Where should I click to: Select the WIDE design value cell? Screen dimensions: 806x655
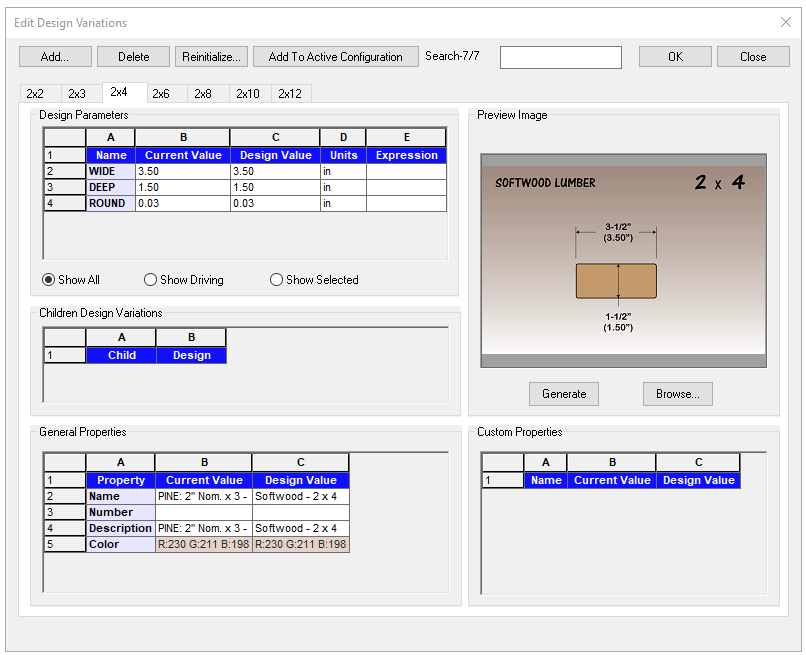coord(274,172)
